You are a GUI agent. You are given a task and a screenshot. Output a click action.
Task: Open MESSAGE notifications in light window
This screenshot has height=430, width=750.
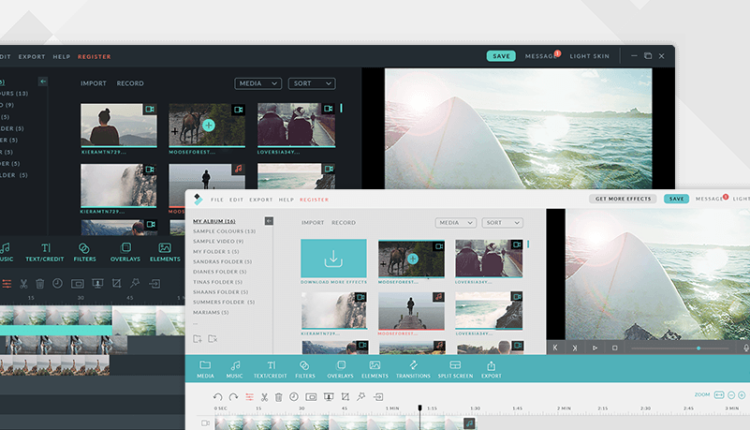(x=711, y=198)
